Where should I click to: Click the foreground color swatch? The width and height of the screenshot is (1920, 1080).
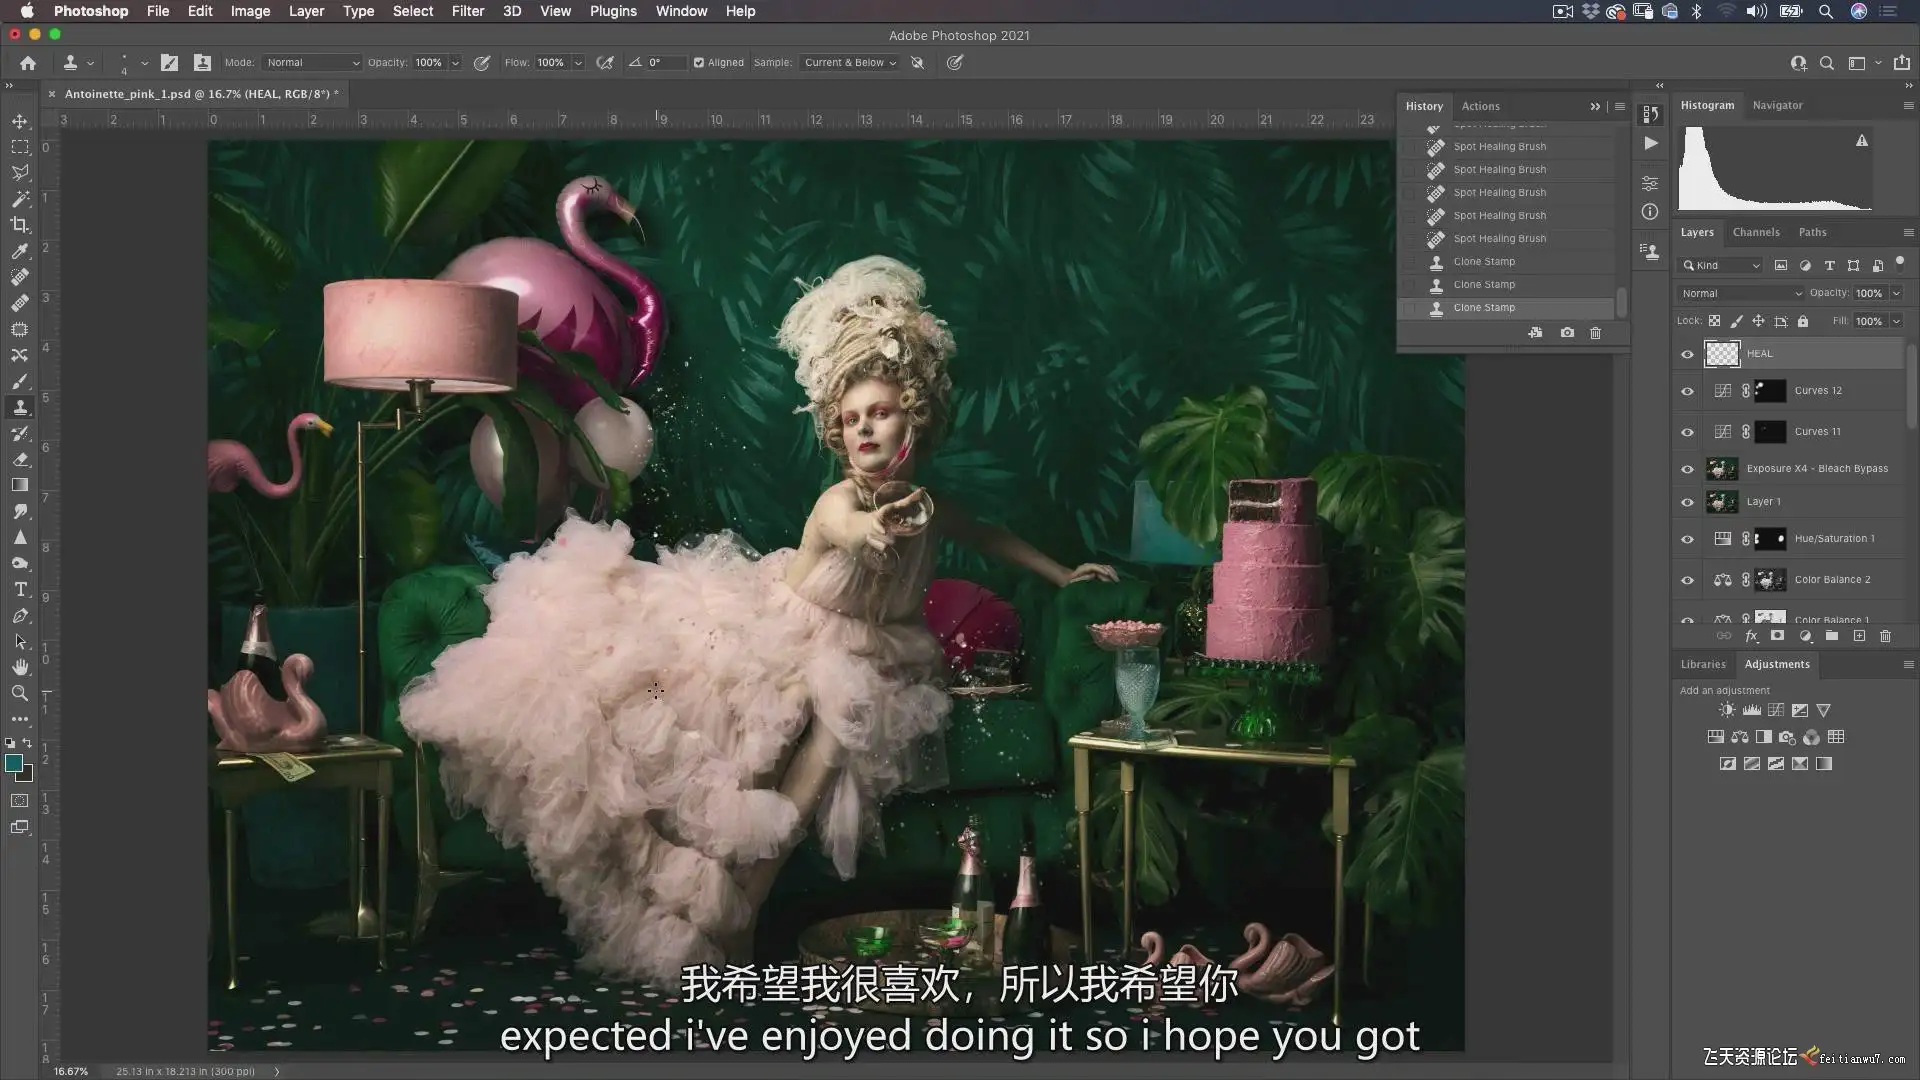[14, 764]
